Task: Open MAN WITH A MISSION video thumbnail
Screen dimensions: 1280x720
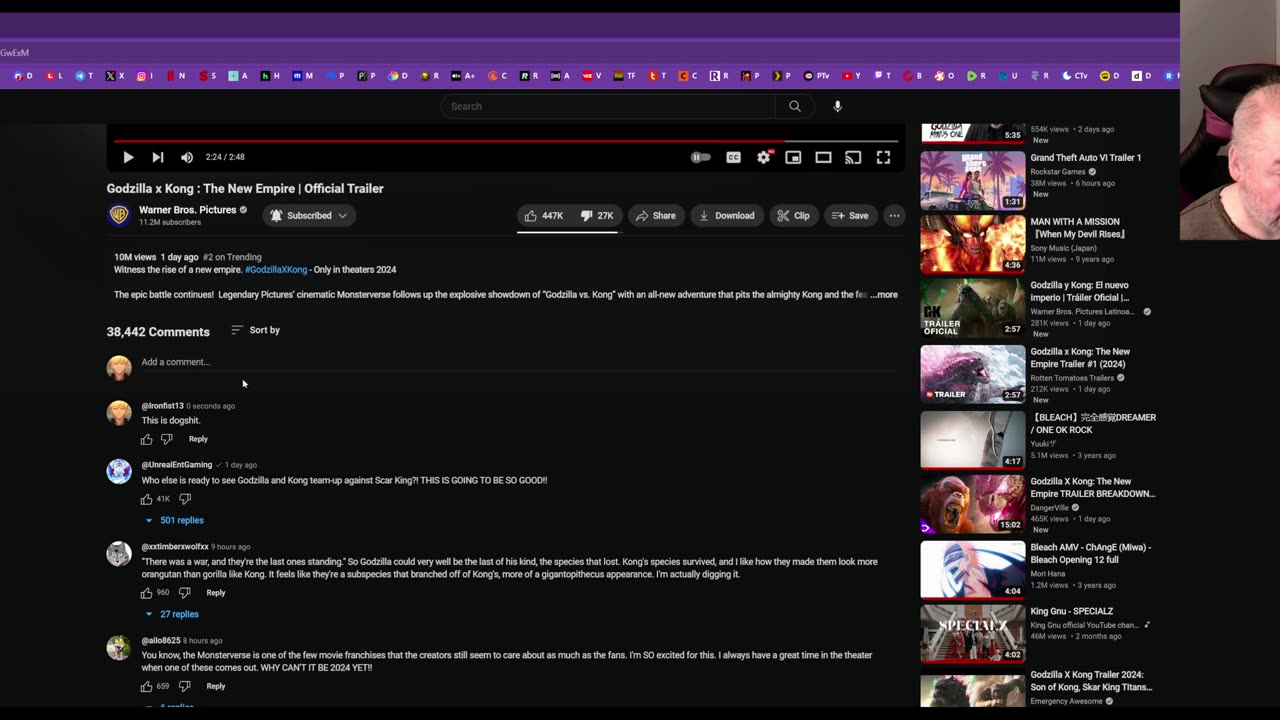Action: (973, 244)
